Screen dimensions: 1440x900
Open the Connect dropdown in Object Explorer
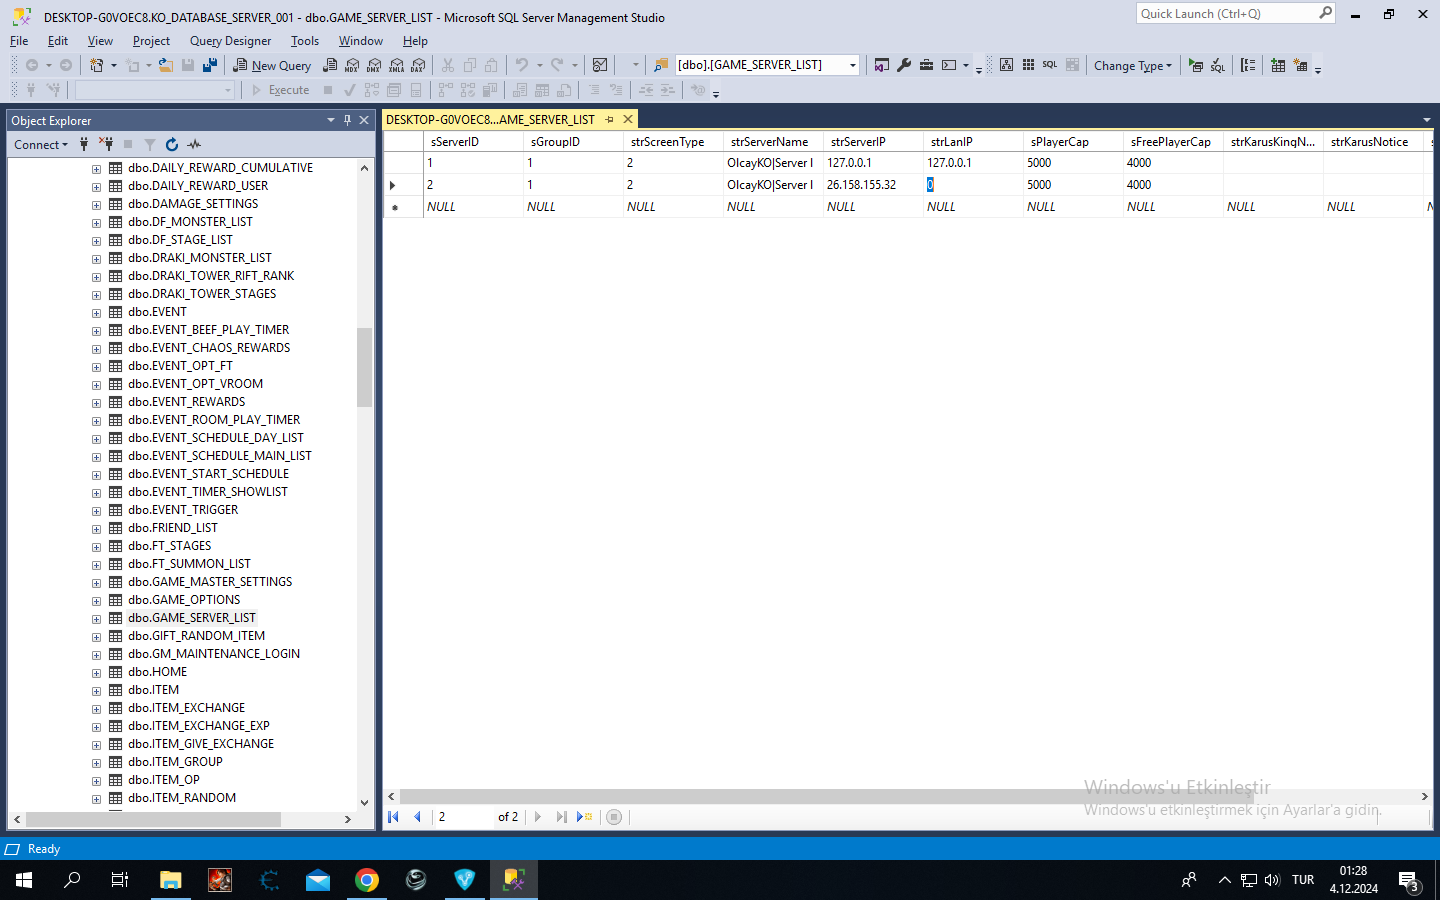coord(41,145)
